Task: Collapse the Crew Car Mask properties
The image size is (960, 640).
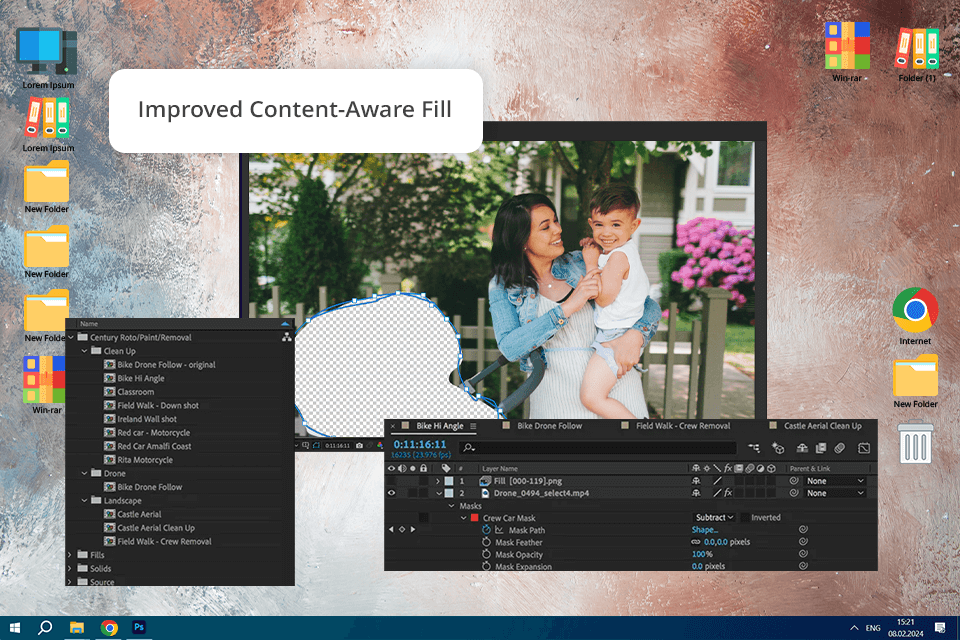Action: point(463,518)
